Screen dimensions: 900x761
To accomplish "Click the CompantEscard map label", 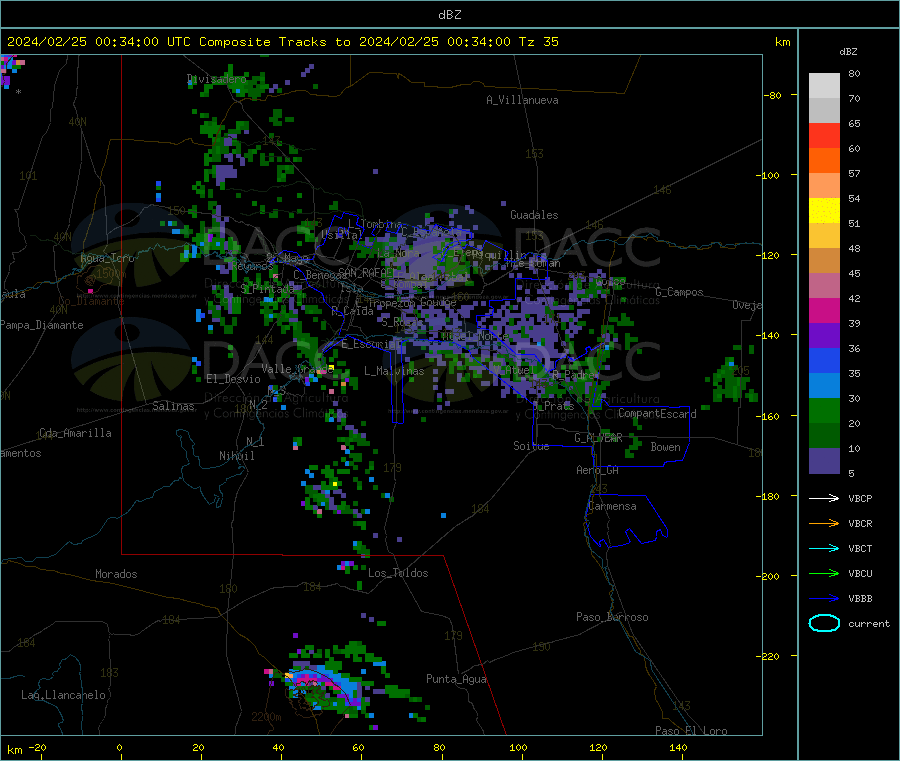I will pyautogui.click(x=657, y=413).
